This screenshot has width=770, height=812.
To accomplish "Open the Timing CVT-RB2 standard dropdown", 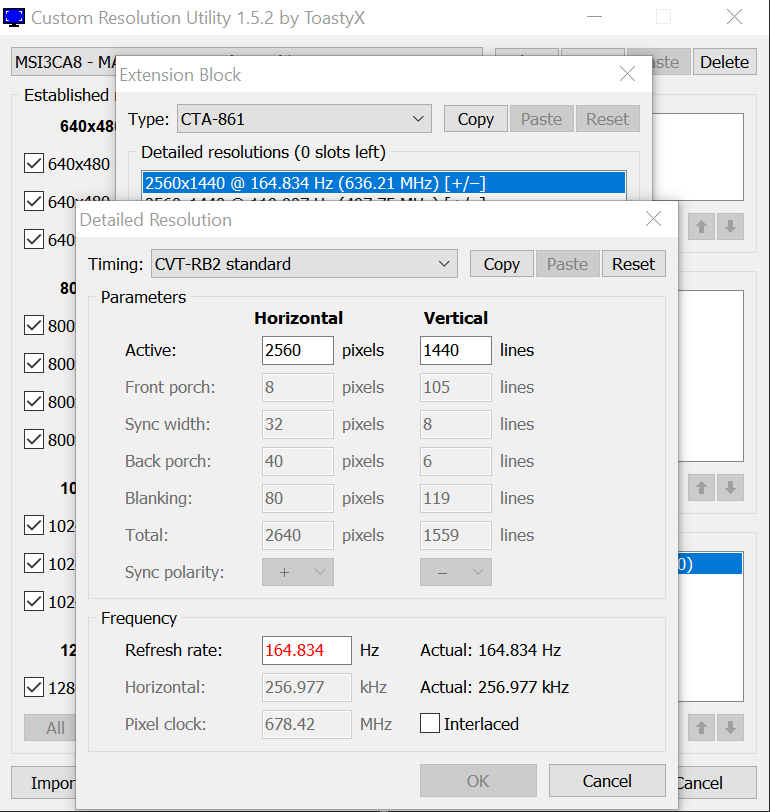I will tap(304, 264).
